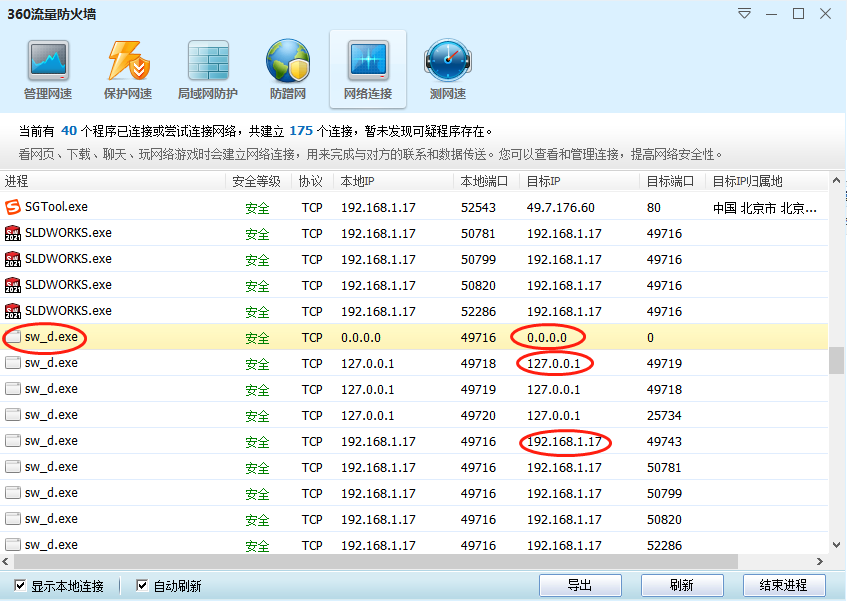The height and width of the screenshot is (603, 847).
Task: Sort by 安全等级 column header
Action: click(x=257, y=181)
